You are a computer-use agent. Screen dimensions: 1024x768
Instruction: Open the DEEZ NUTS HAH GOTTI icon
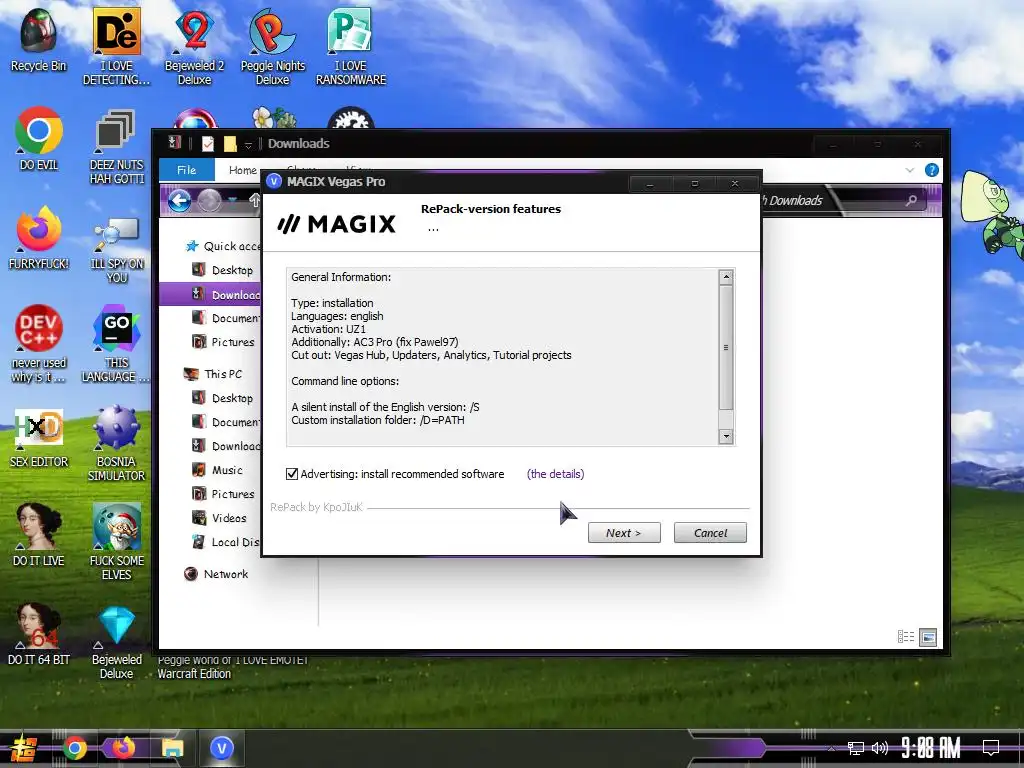click(116, 146)
